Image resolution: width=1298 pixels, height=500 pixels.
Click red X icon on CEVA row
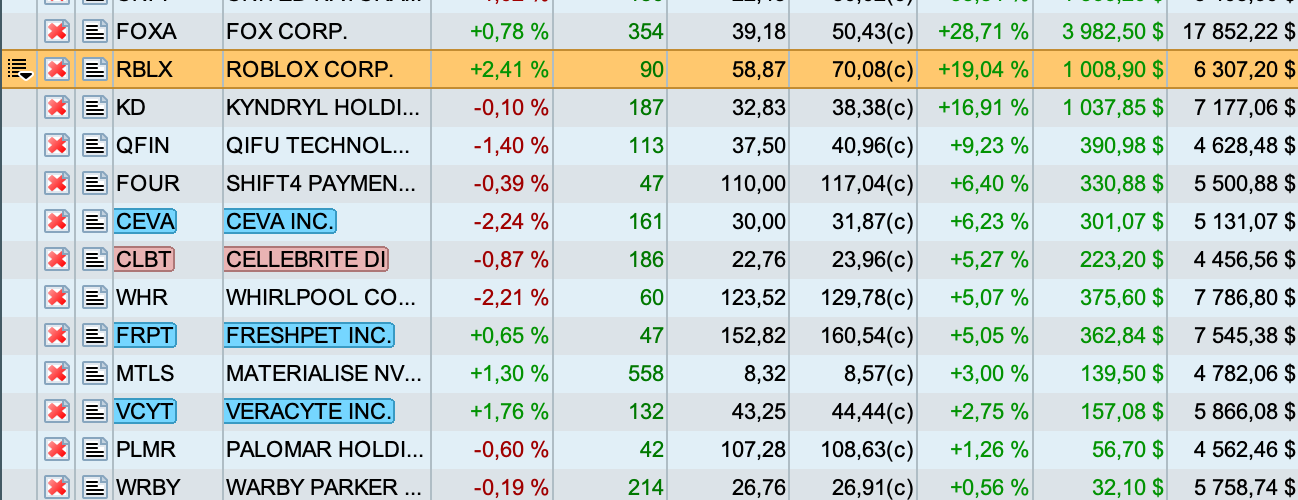(57, 222)
